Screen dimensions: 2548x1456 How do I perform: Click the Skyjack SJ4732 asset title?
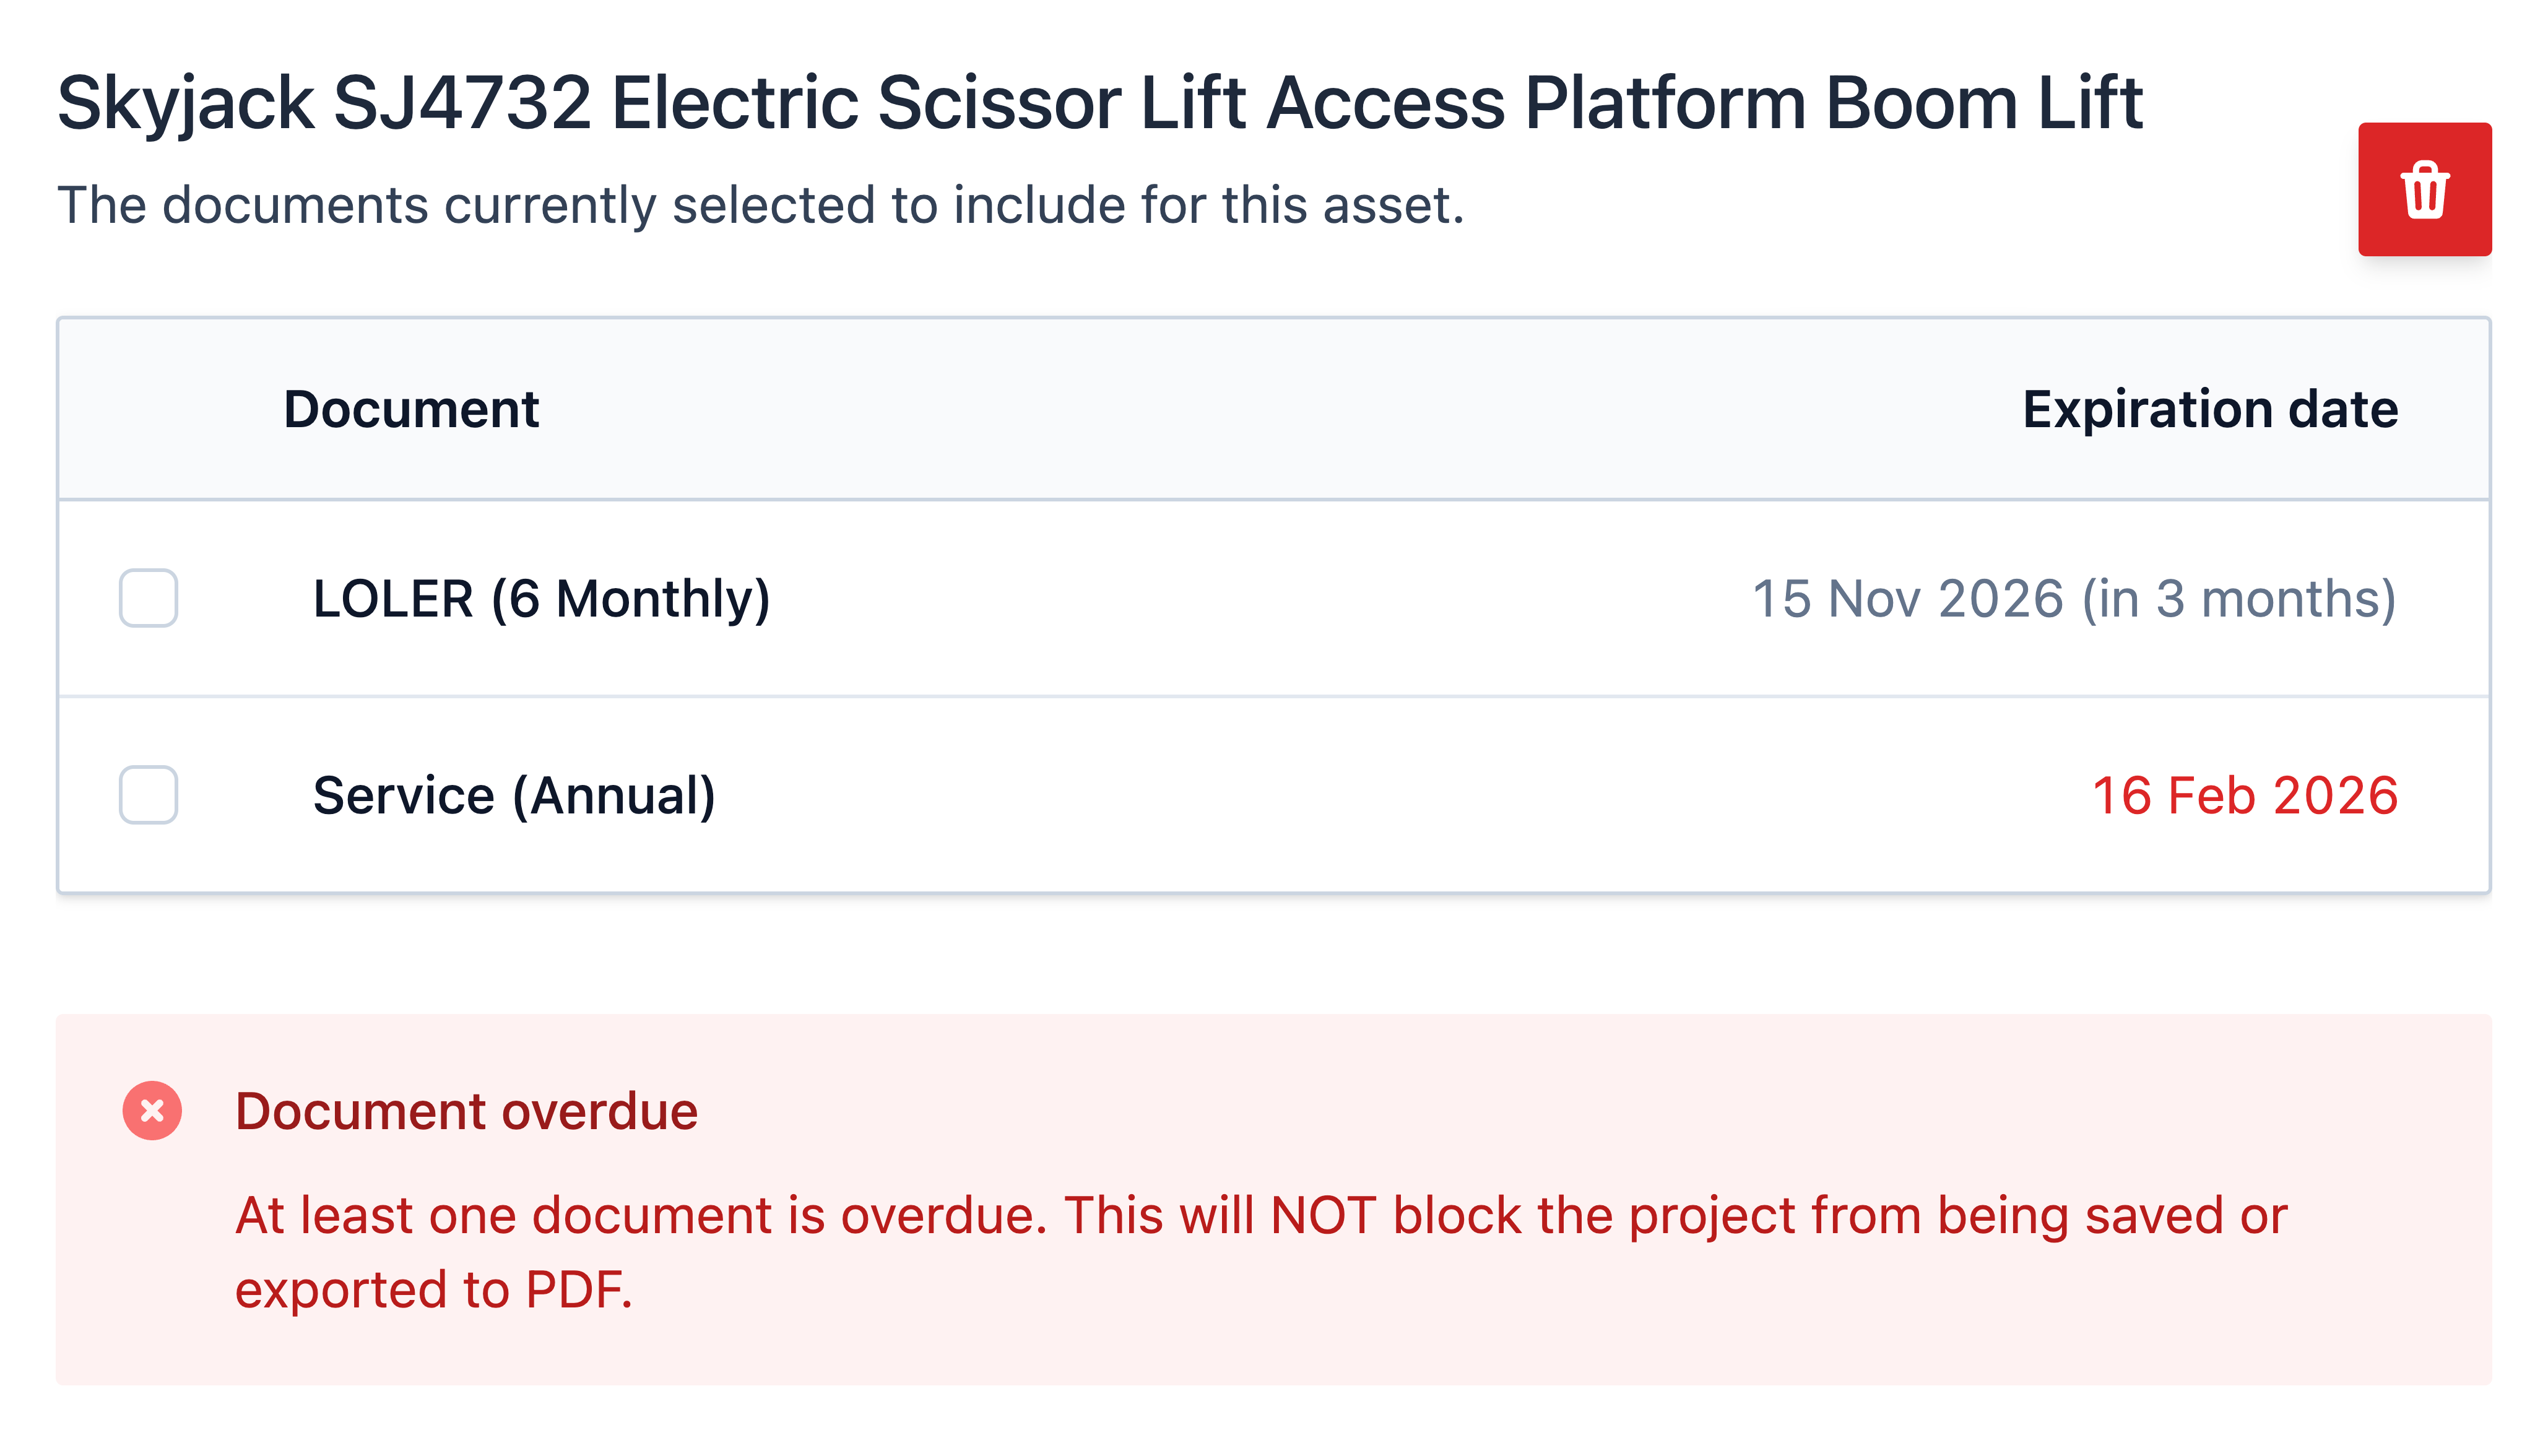coord(1100,103)
